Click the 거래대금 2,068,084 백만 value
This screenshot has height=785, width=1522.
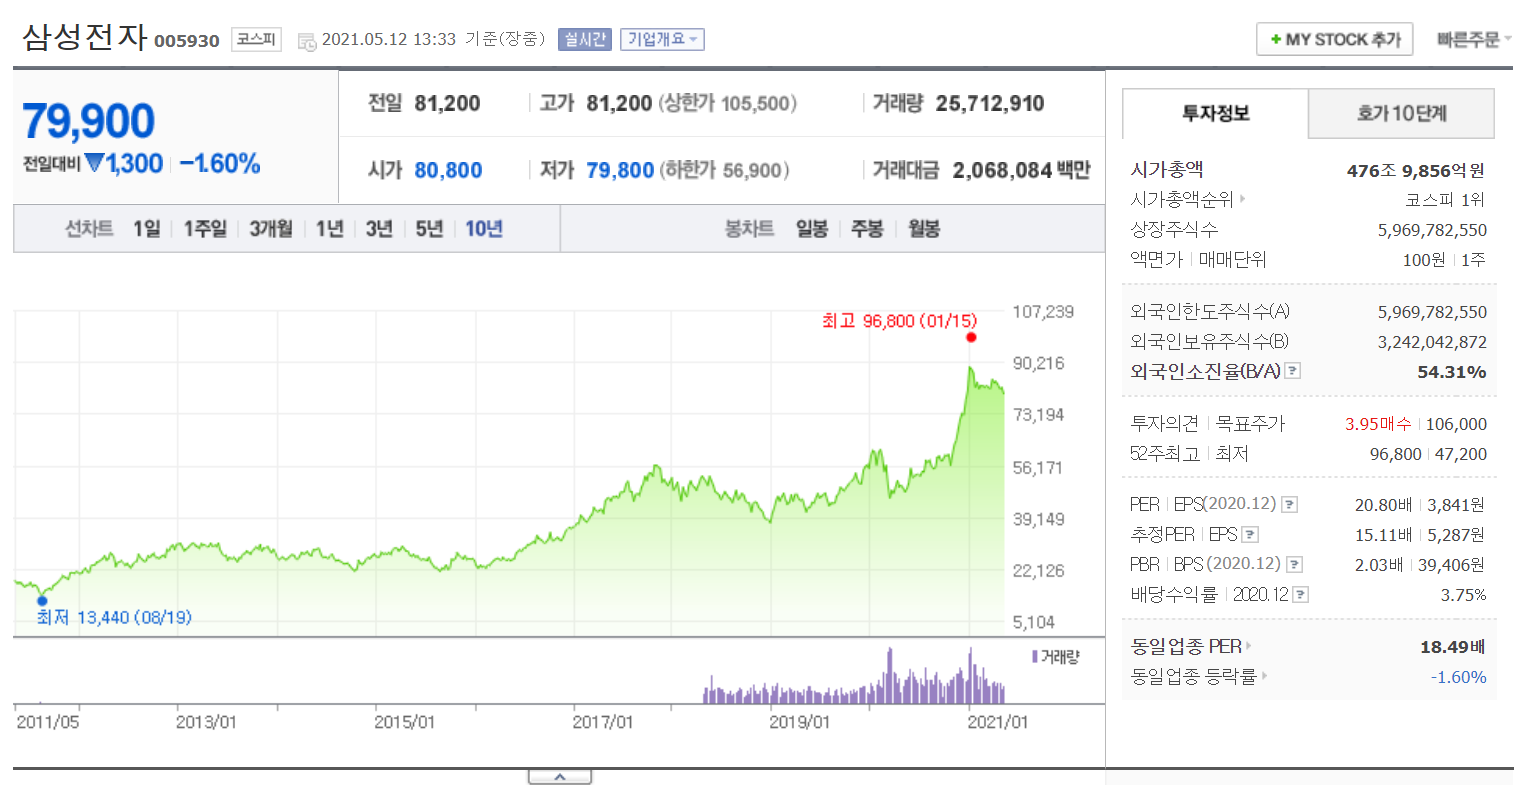click(1021, 170)
